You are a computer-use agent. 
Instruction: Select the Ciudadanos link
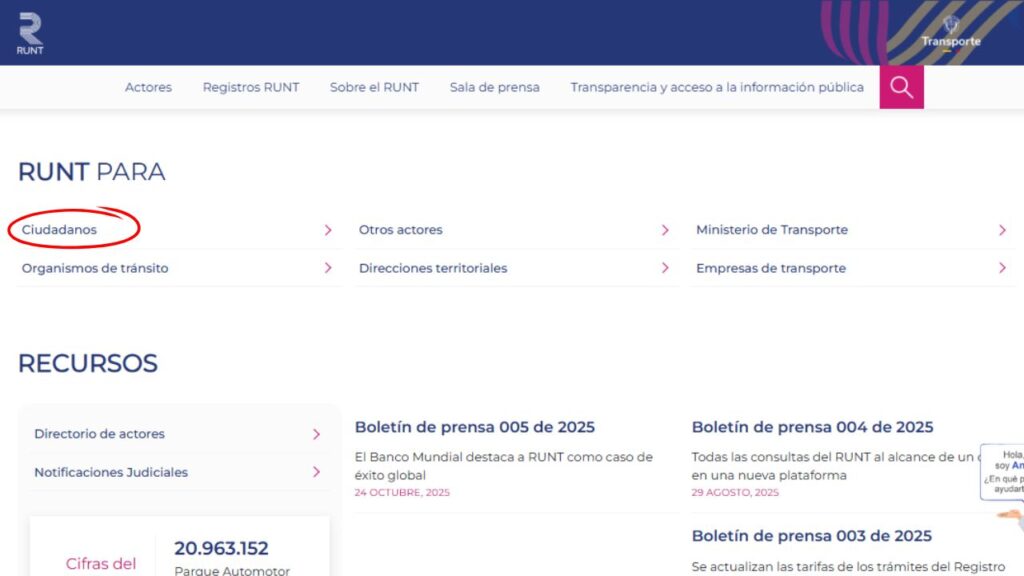[x=60, y=230]
